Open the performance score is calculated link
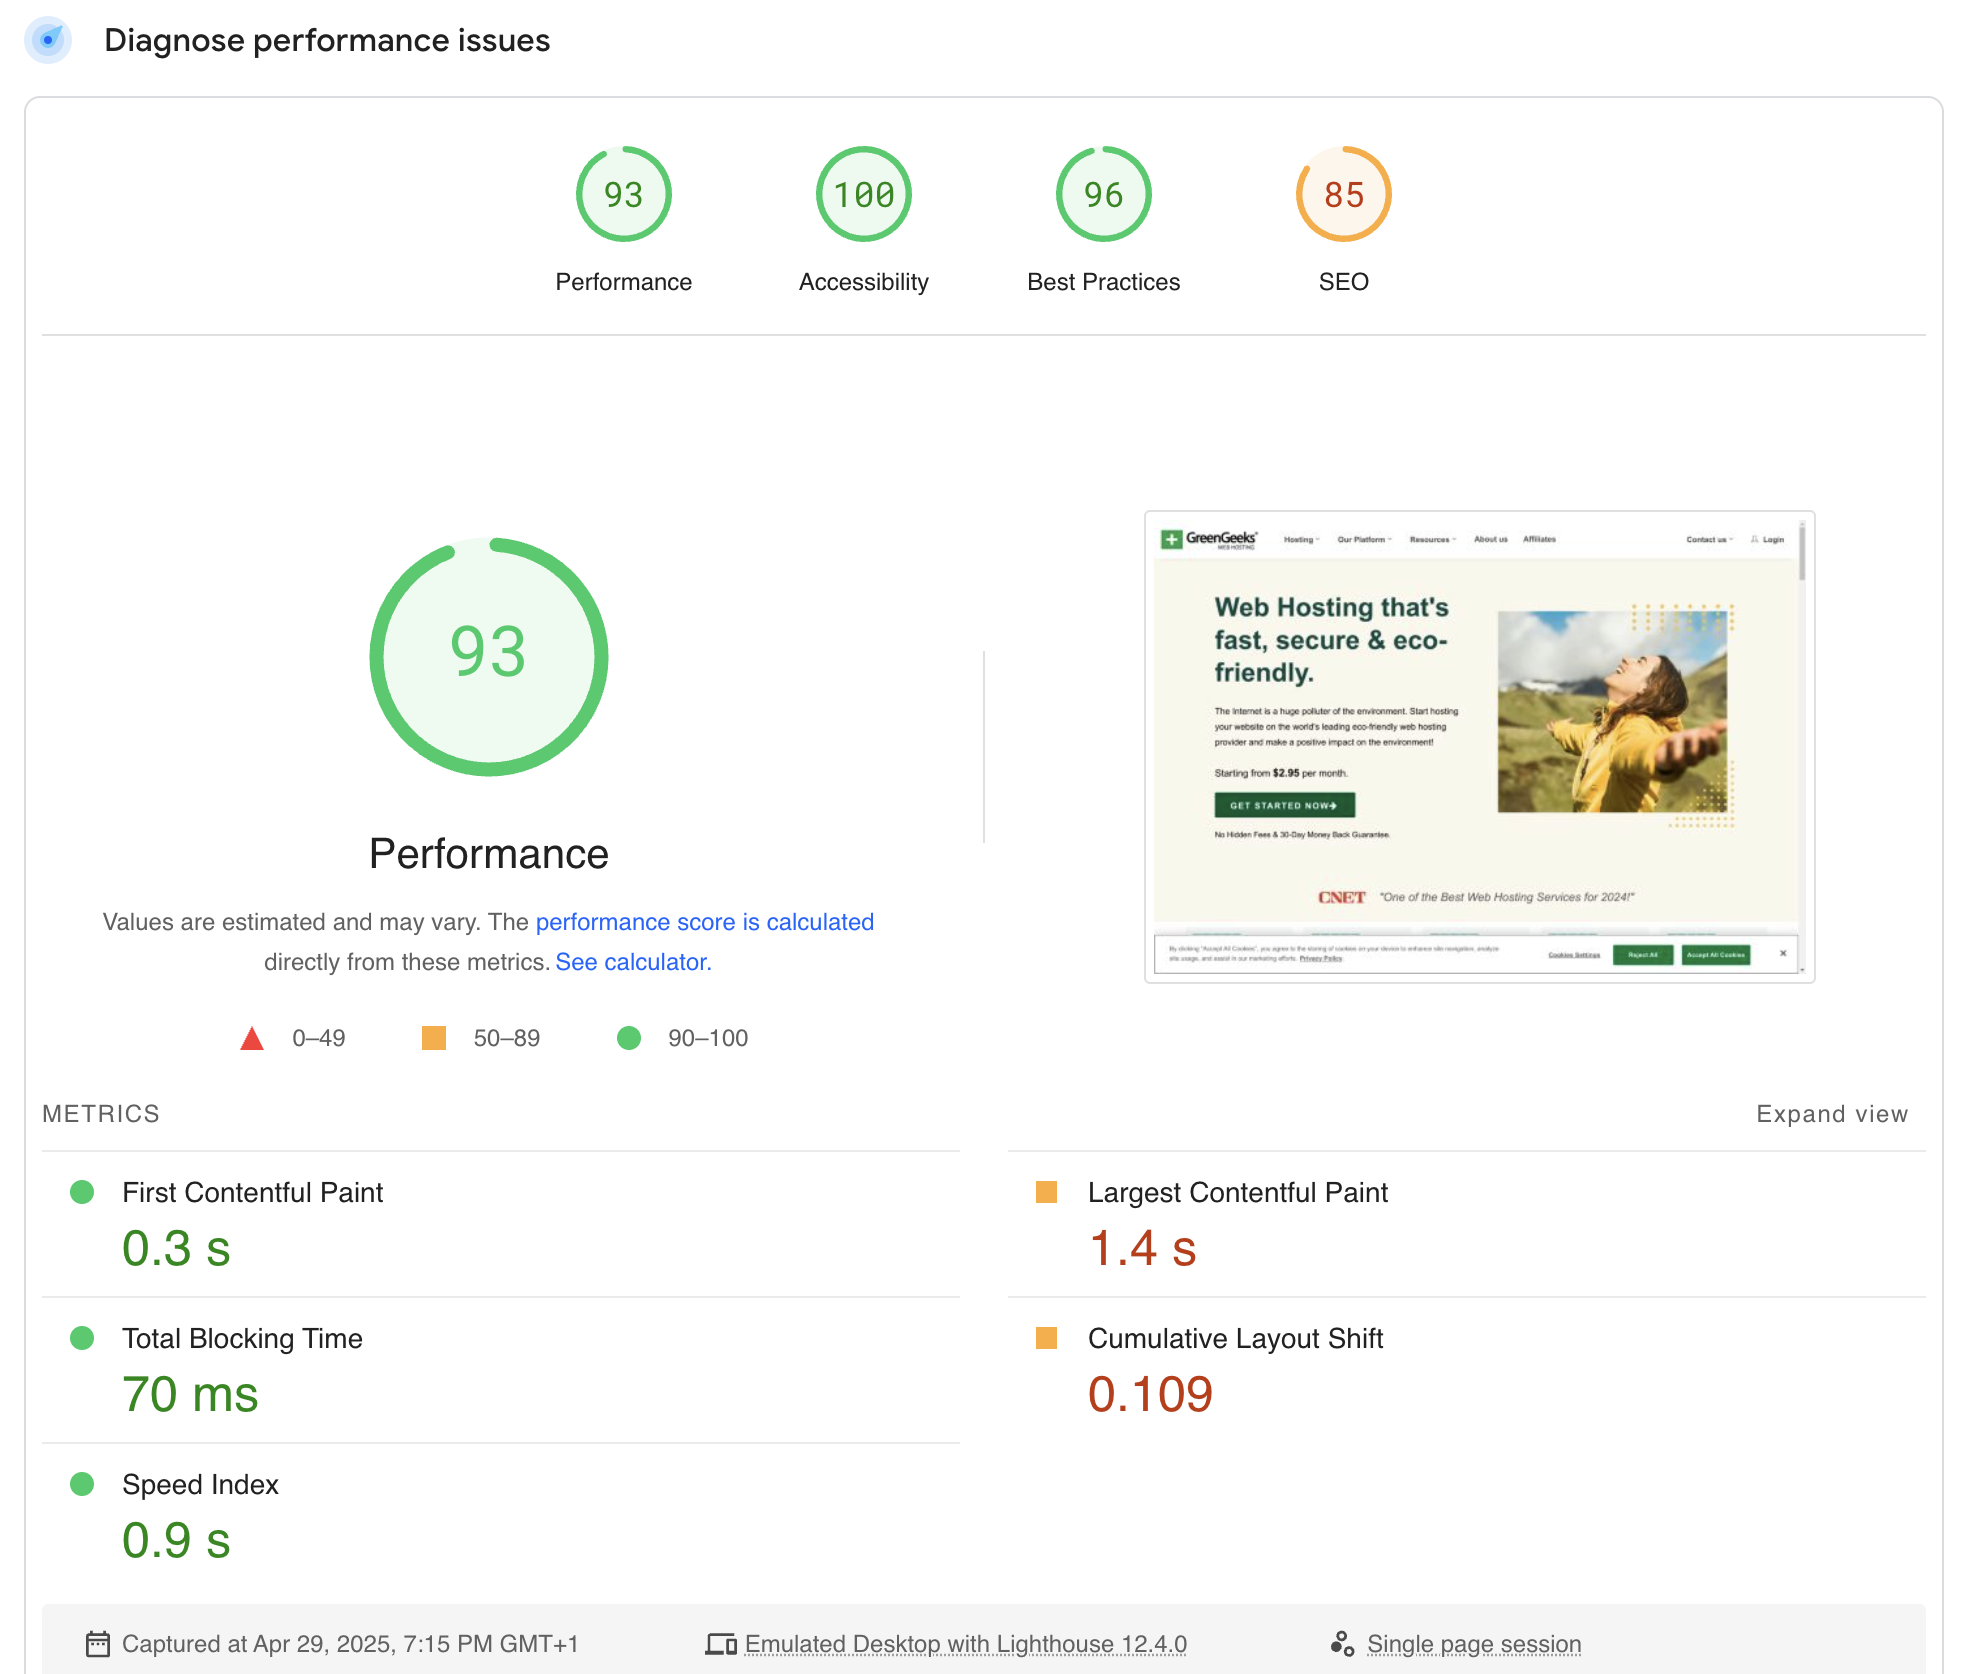 coord(705,922)
